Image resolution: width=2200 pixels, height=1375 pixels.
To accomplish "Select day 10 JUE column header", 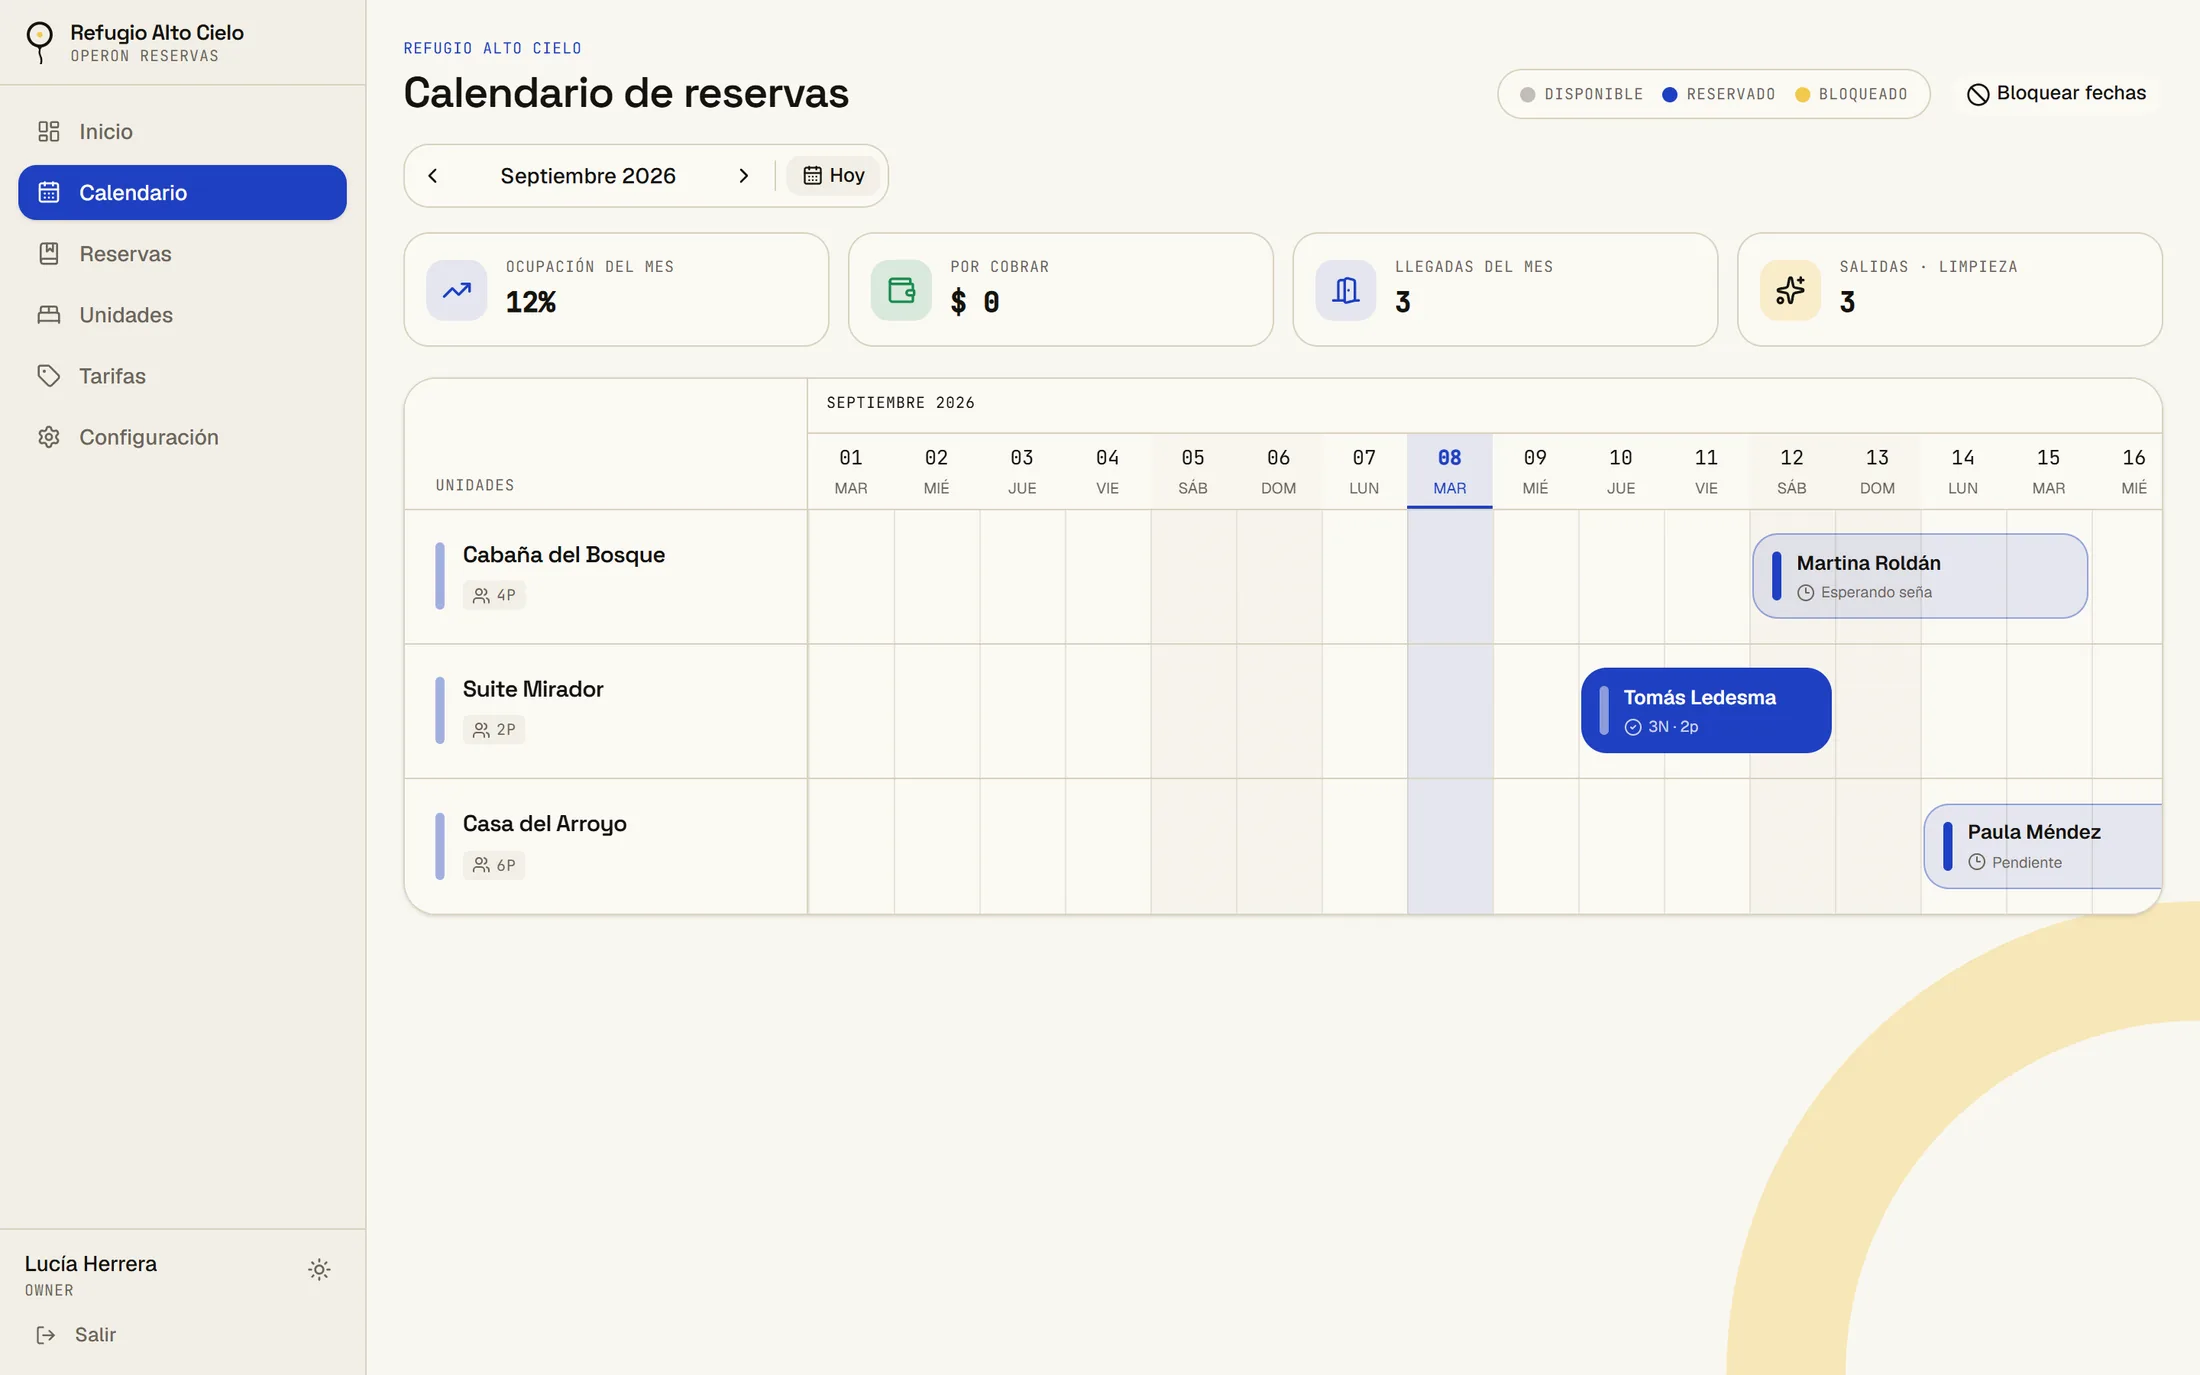I will [x=1620, y=471].
